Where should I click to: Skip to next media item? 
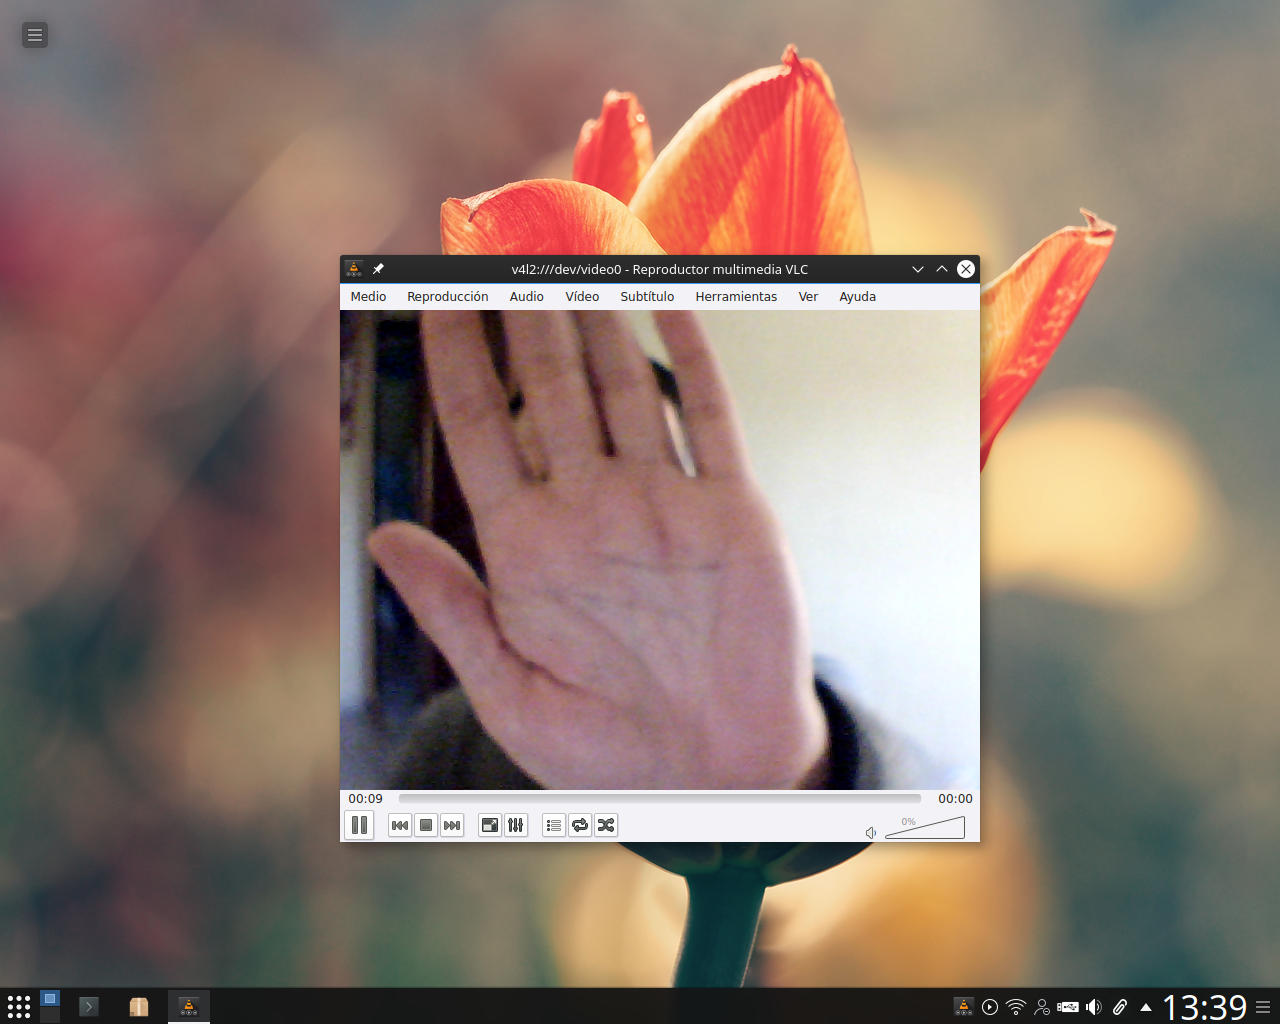click(x=452, y=825)
